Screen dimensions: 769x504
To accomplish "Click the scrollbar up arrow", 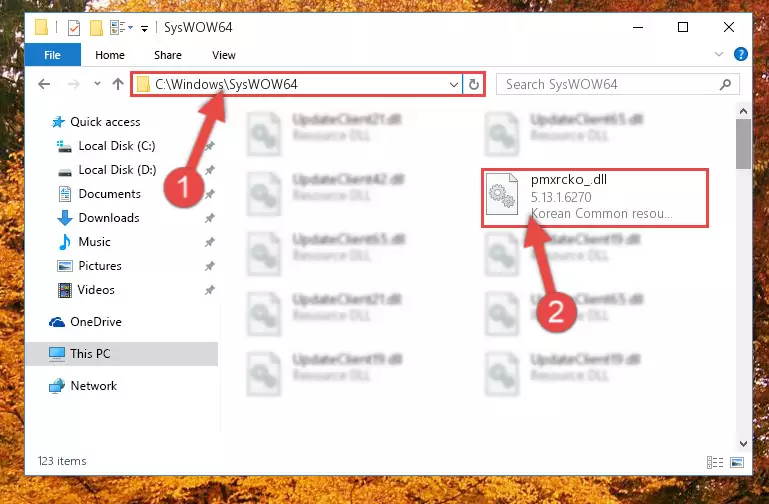I will 743,111.
